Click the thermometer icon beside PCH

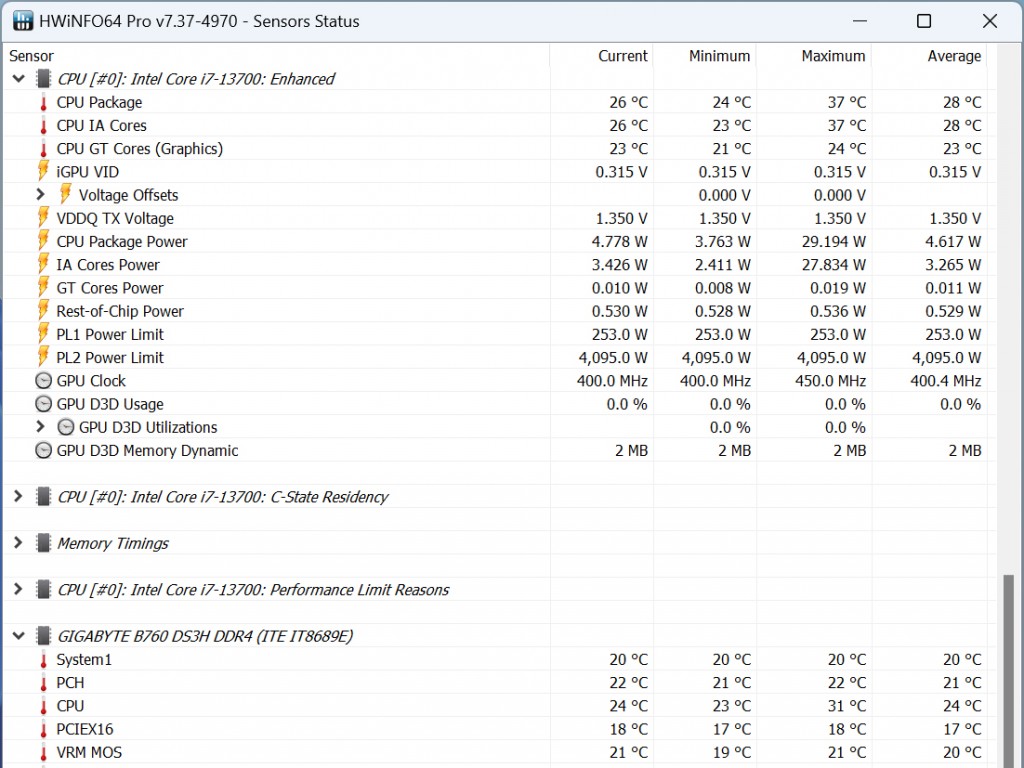[44, 683]
